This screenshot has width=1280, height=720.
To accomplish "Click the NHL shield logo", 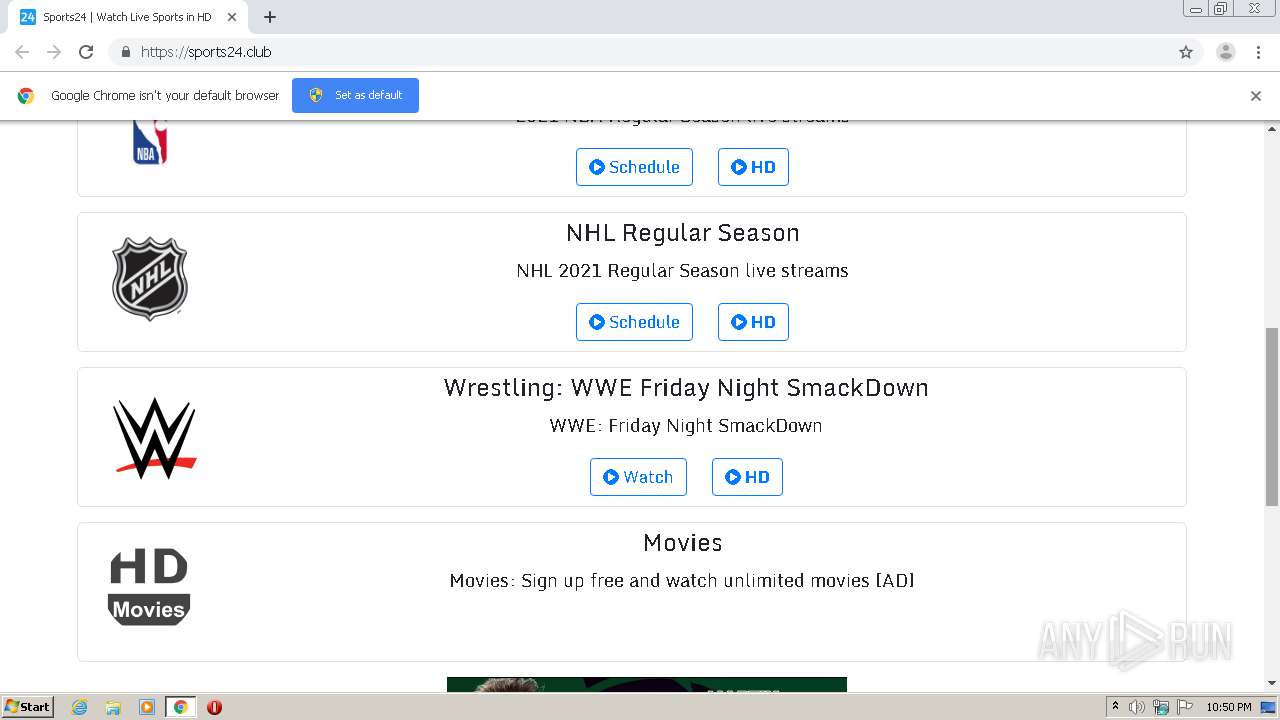I will (150, 279).
